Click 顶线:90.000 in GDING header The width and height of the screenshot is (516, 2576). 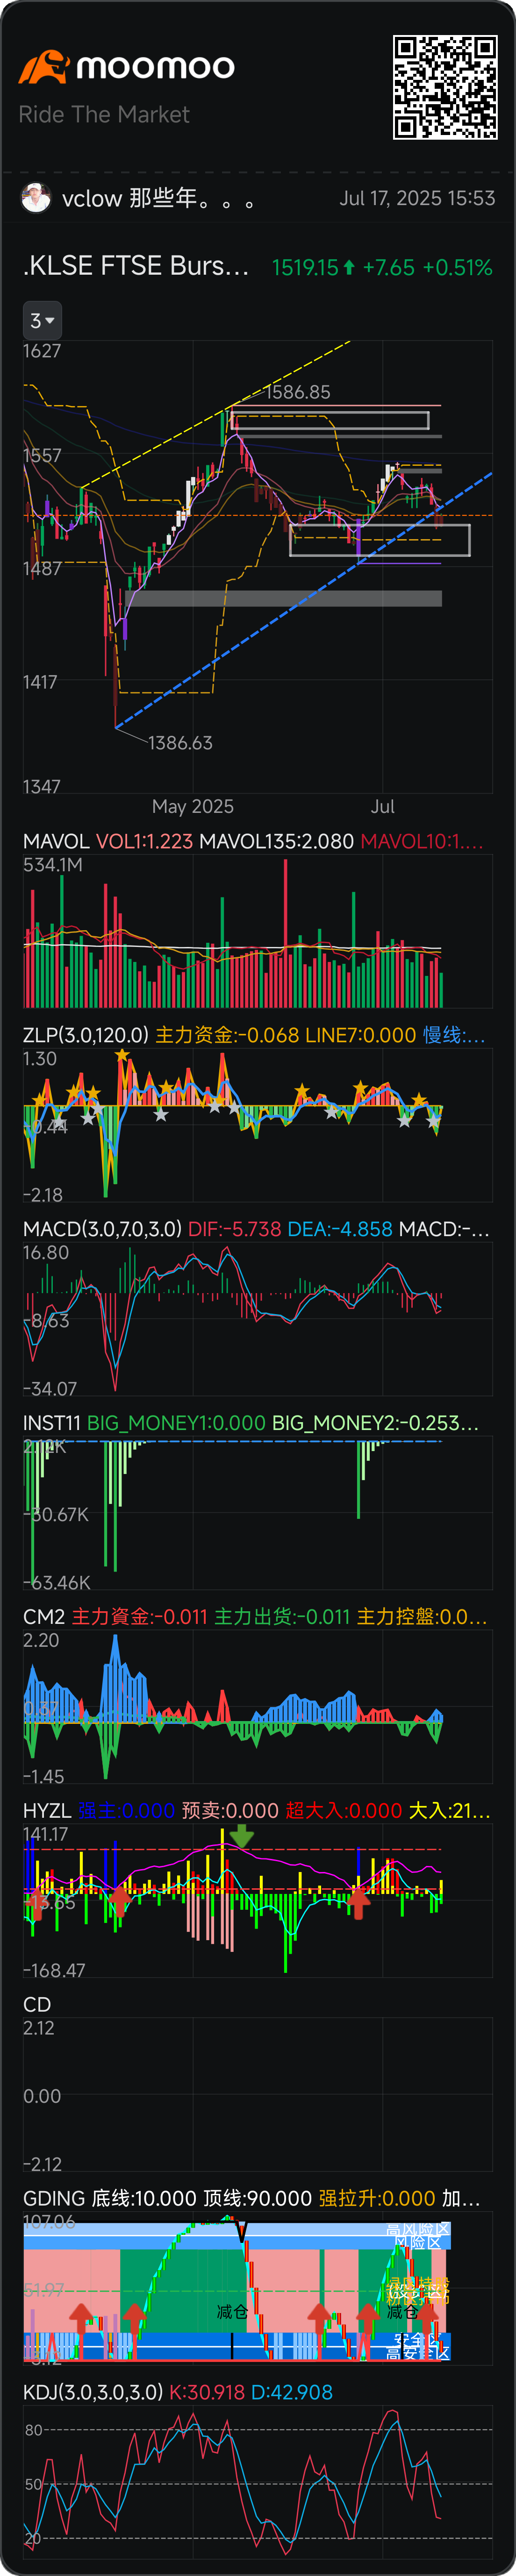click(x=257, y=2199)
